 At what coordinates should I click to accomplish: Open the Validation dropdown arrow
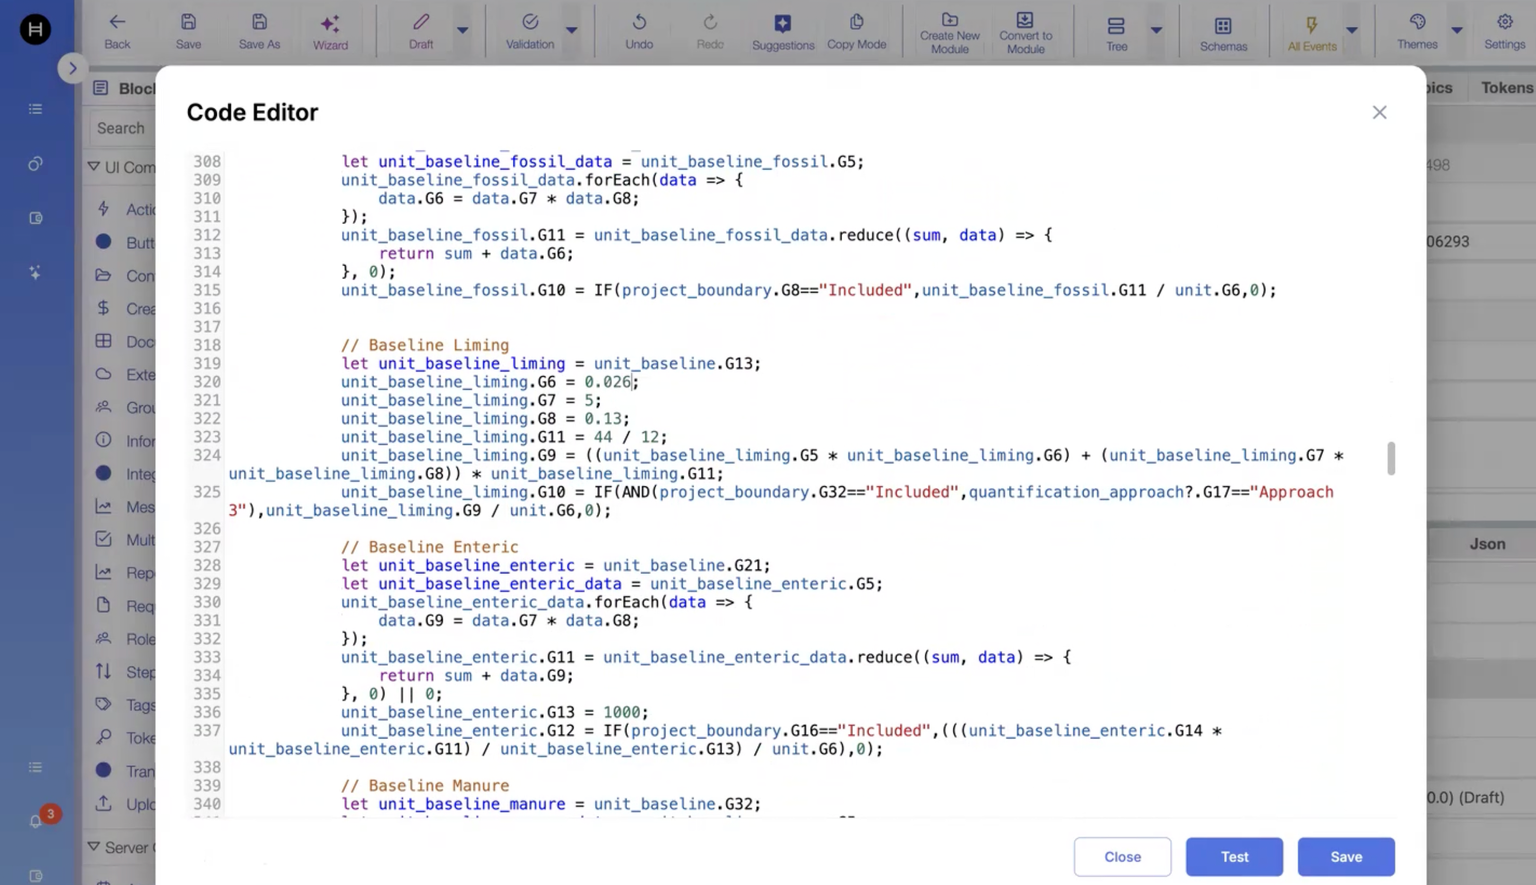click(572, 30)
